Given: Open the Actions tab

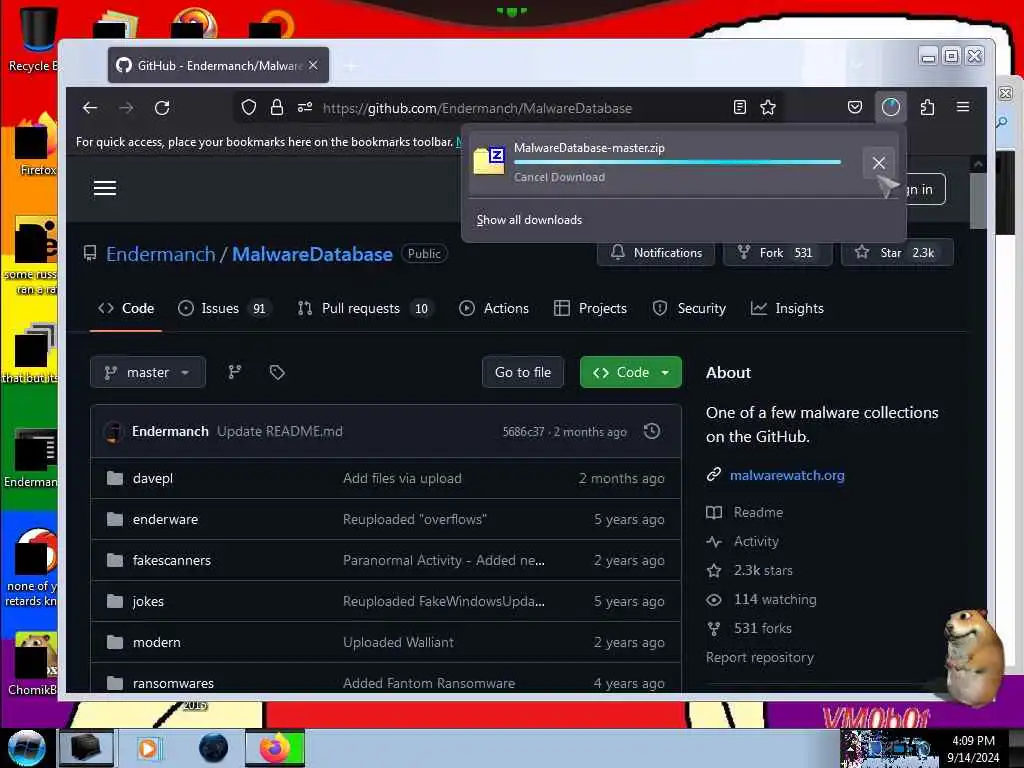Looking at the screenshot, I should [494, 308].
